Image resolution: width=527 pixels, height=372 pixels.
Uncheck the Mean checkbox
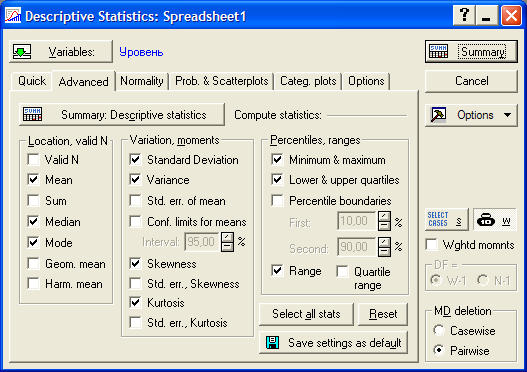click(x=34, y=179)
